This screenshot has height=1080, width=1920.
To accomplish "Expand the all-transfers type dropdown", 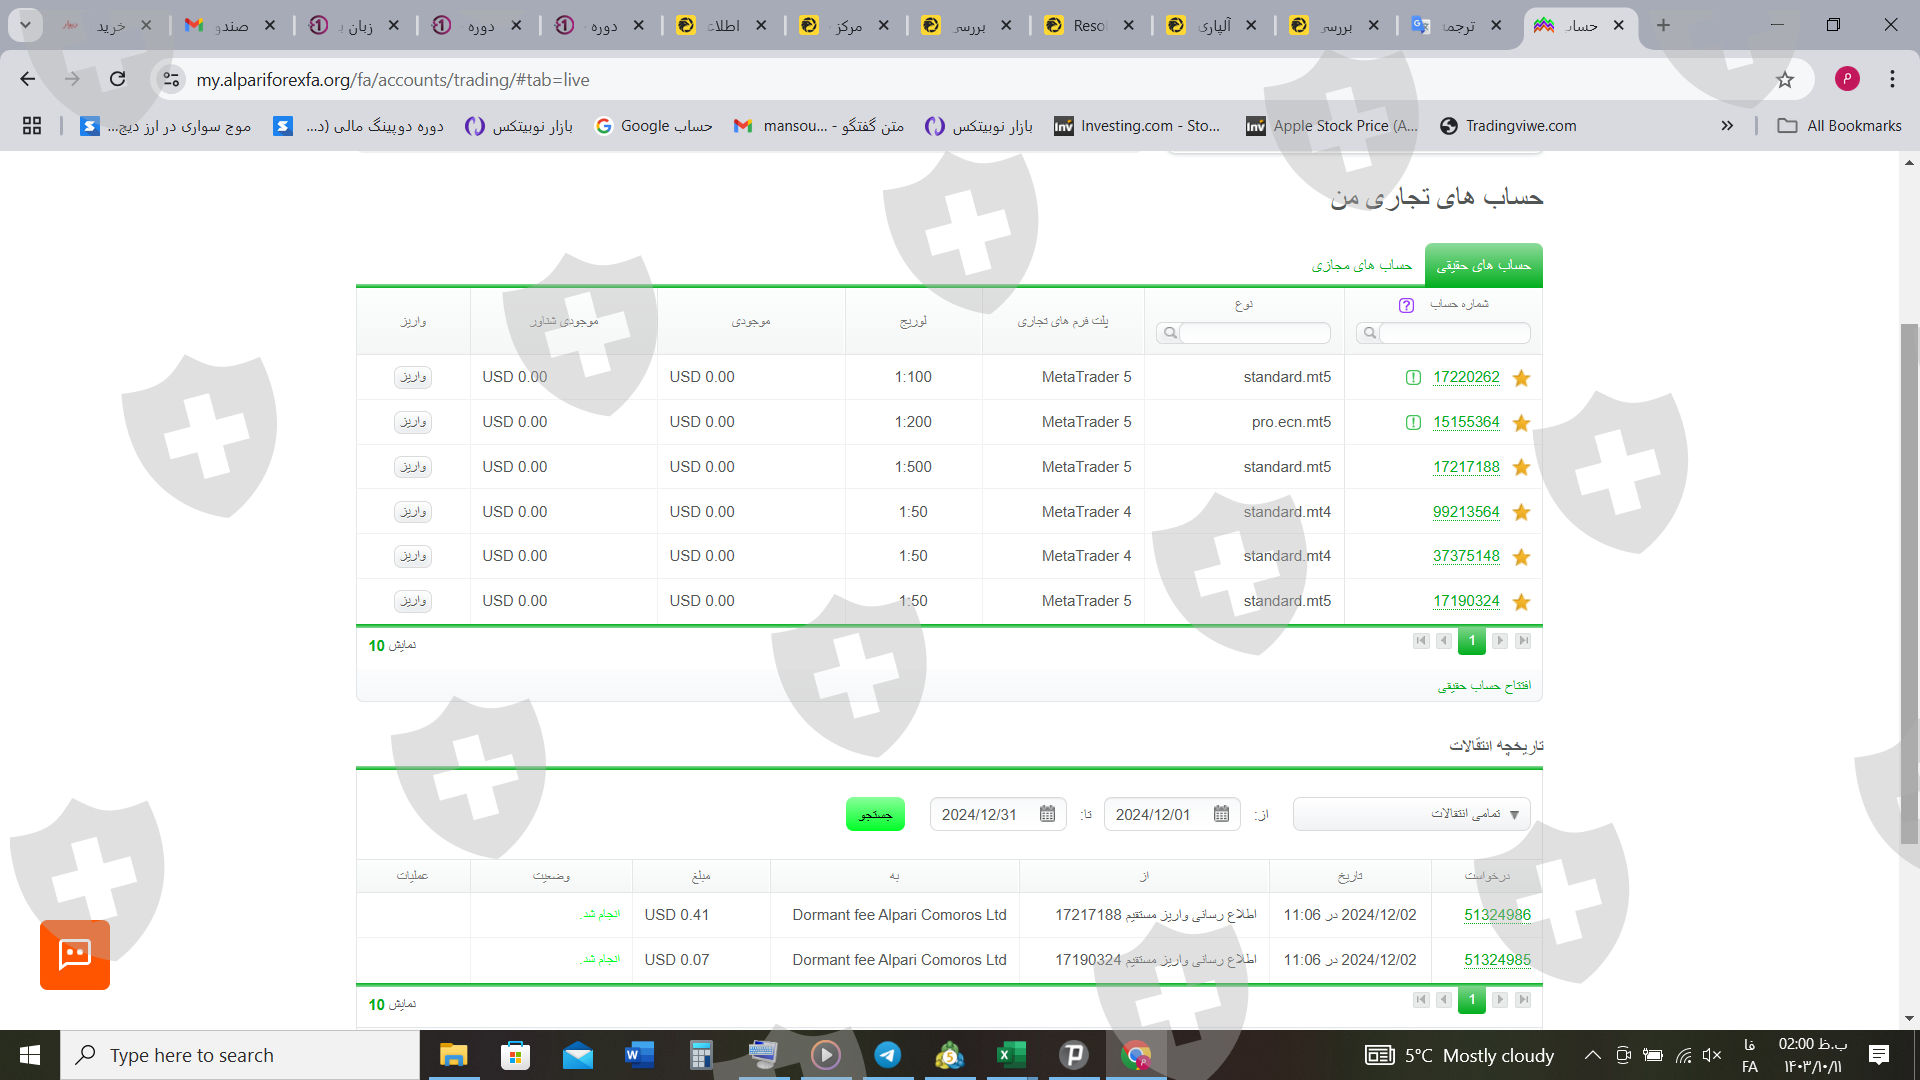I will point(1412,814).
